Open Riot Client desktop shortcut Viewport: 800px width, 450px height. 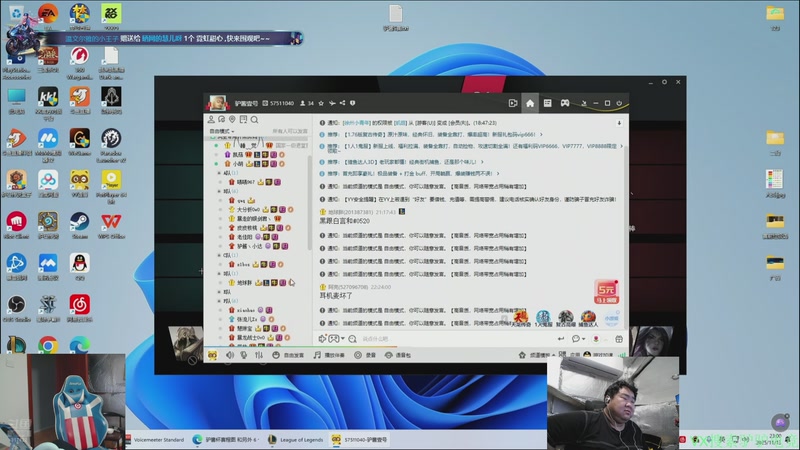click(16, 226)
